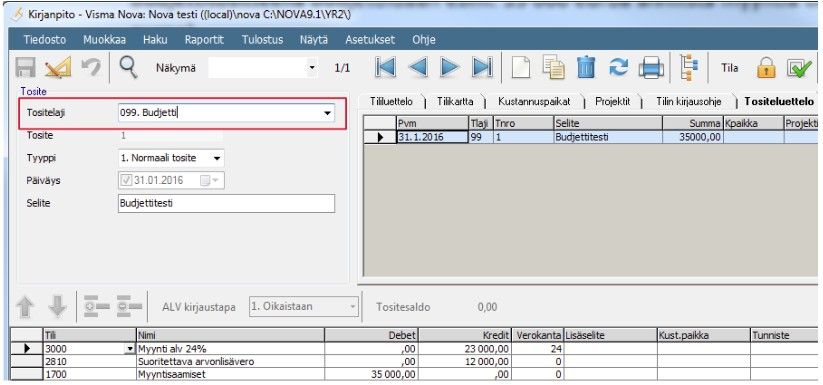Click the padlock lock icon
Viewport: 823px width, 385px height.
(766, 68)
